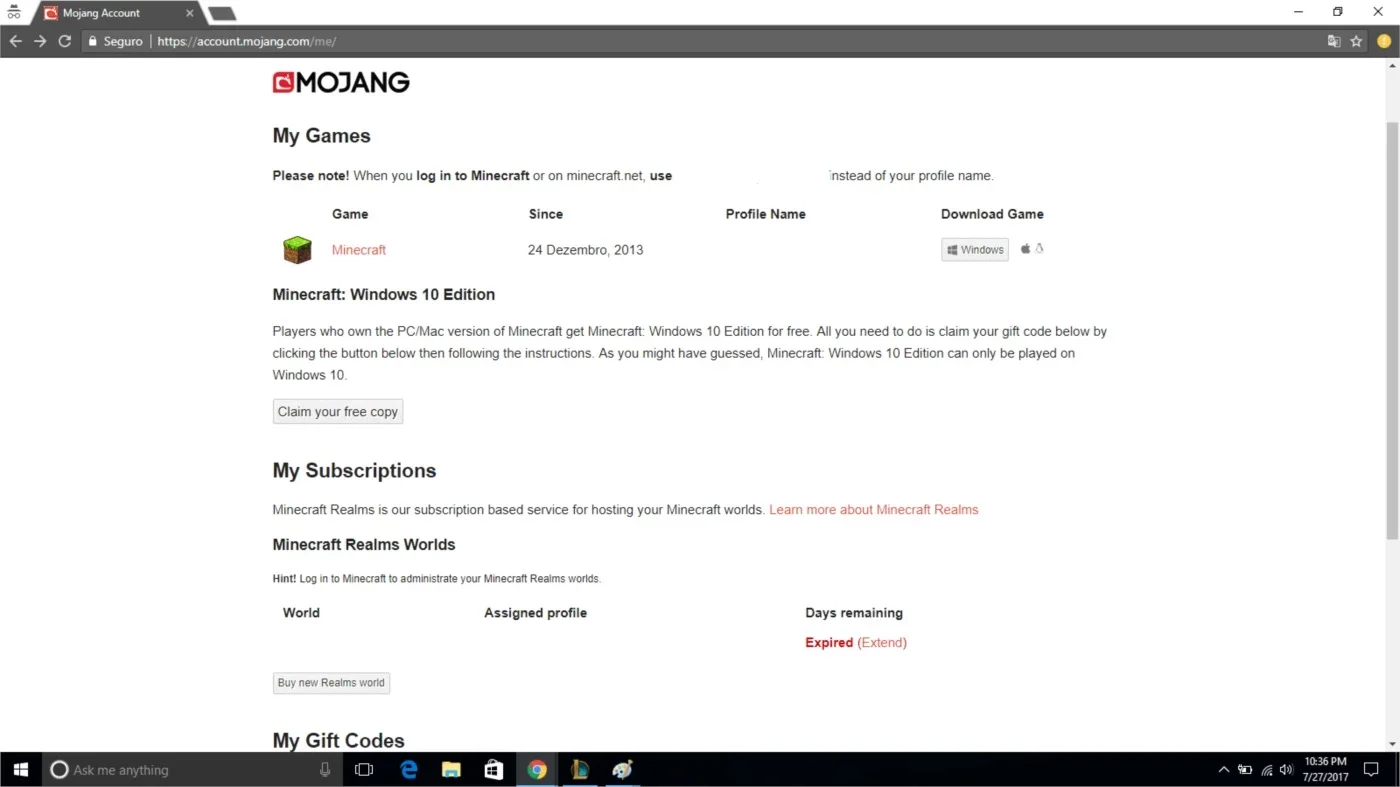The width and height of the screenshot is (1400, 787).
Task: Open the volume control in system tray
Action: point(1286,770)
